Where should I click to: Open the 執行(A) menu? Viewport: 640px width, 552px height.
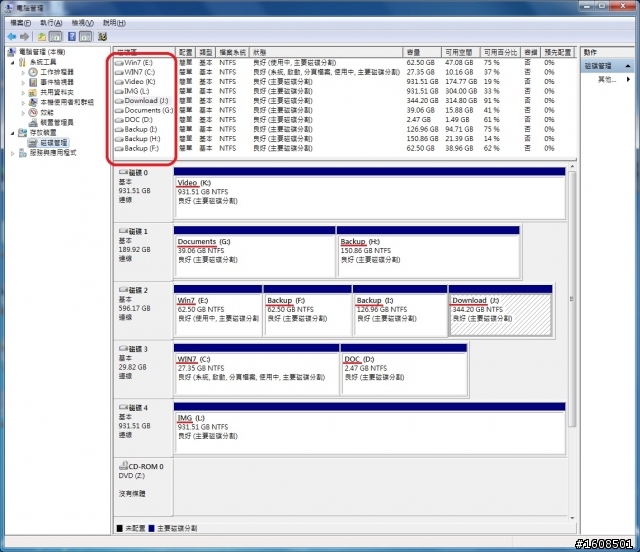(x=51, y=23)
